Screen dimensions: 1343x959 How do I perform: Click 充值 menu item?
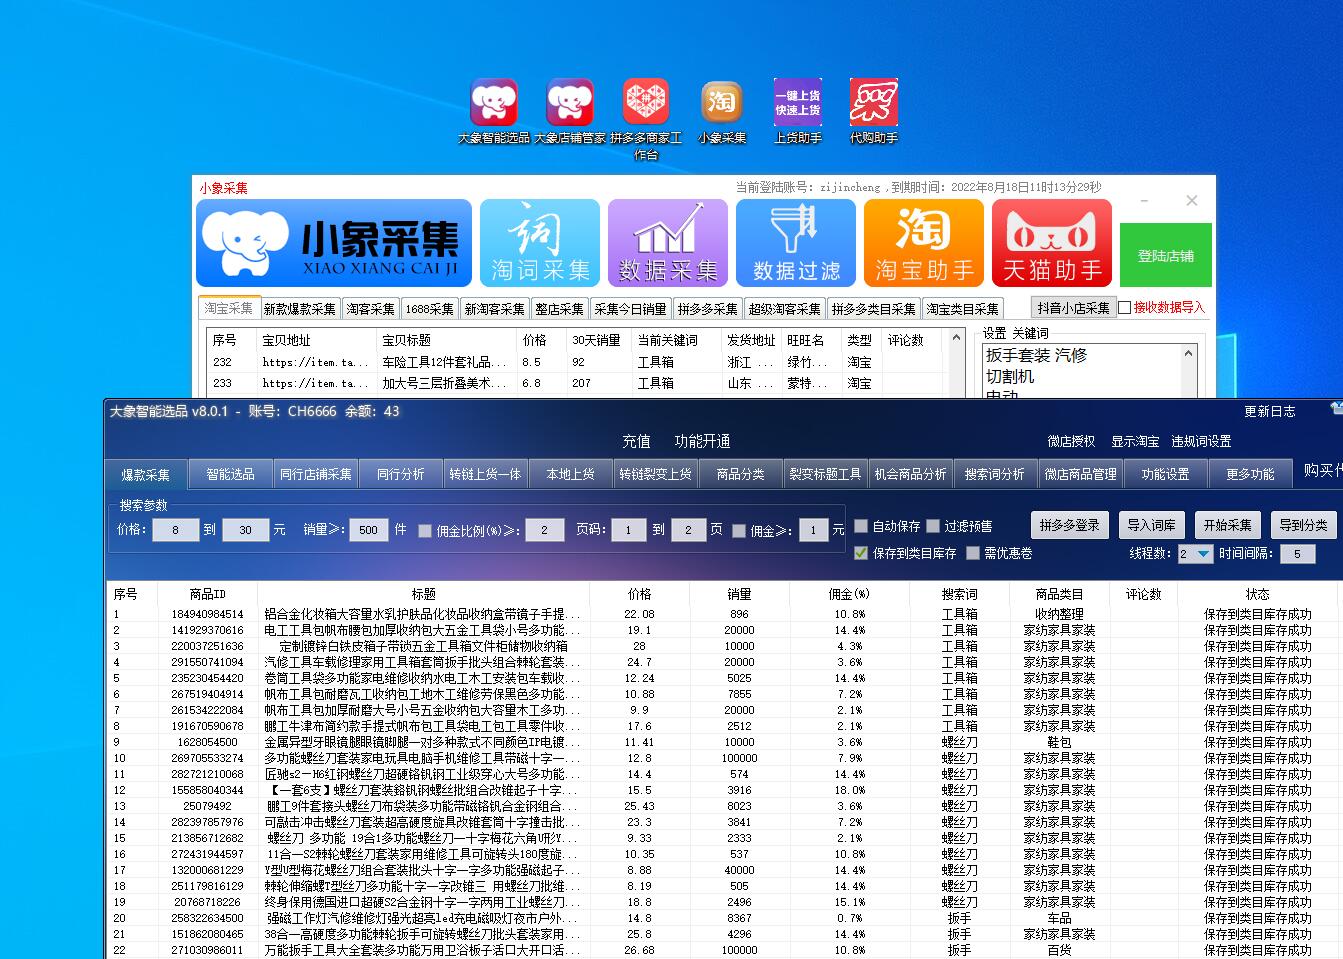pyautogui.click(x=636, y=441)
